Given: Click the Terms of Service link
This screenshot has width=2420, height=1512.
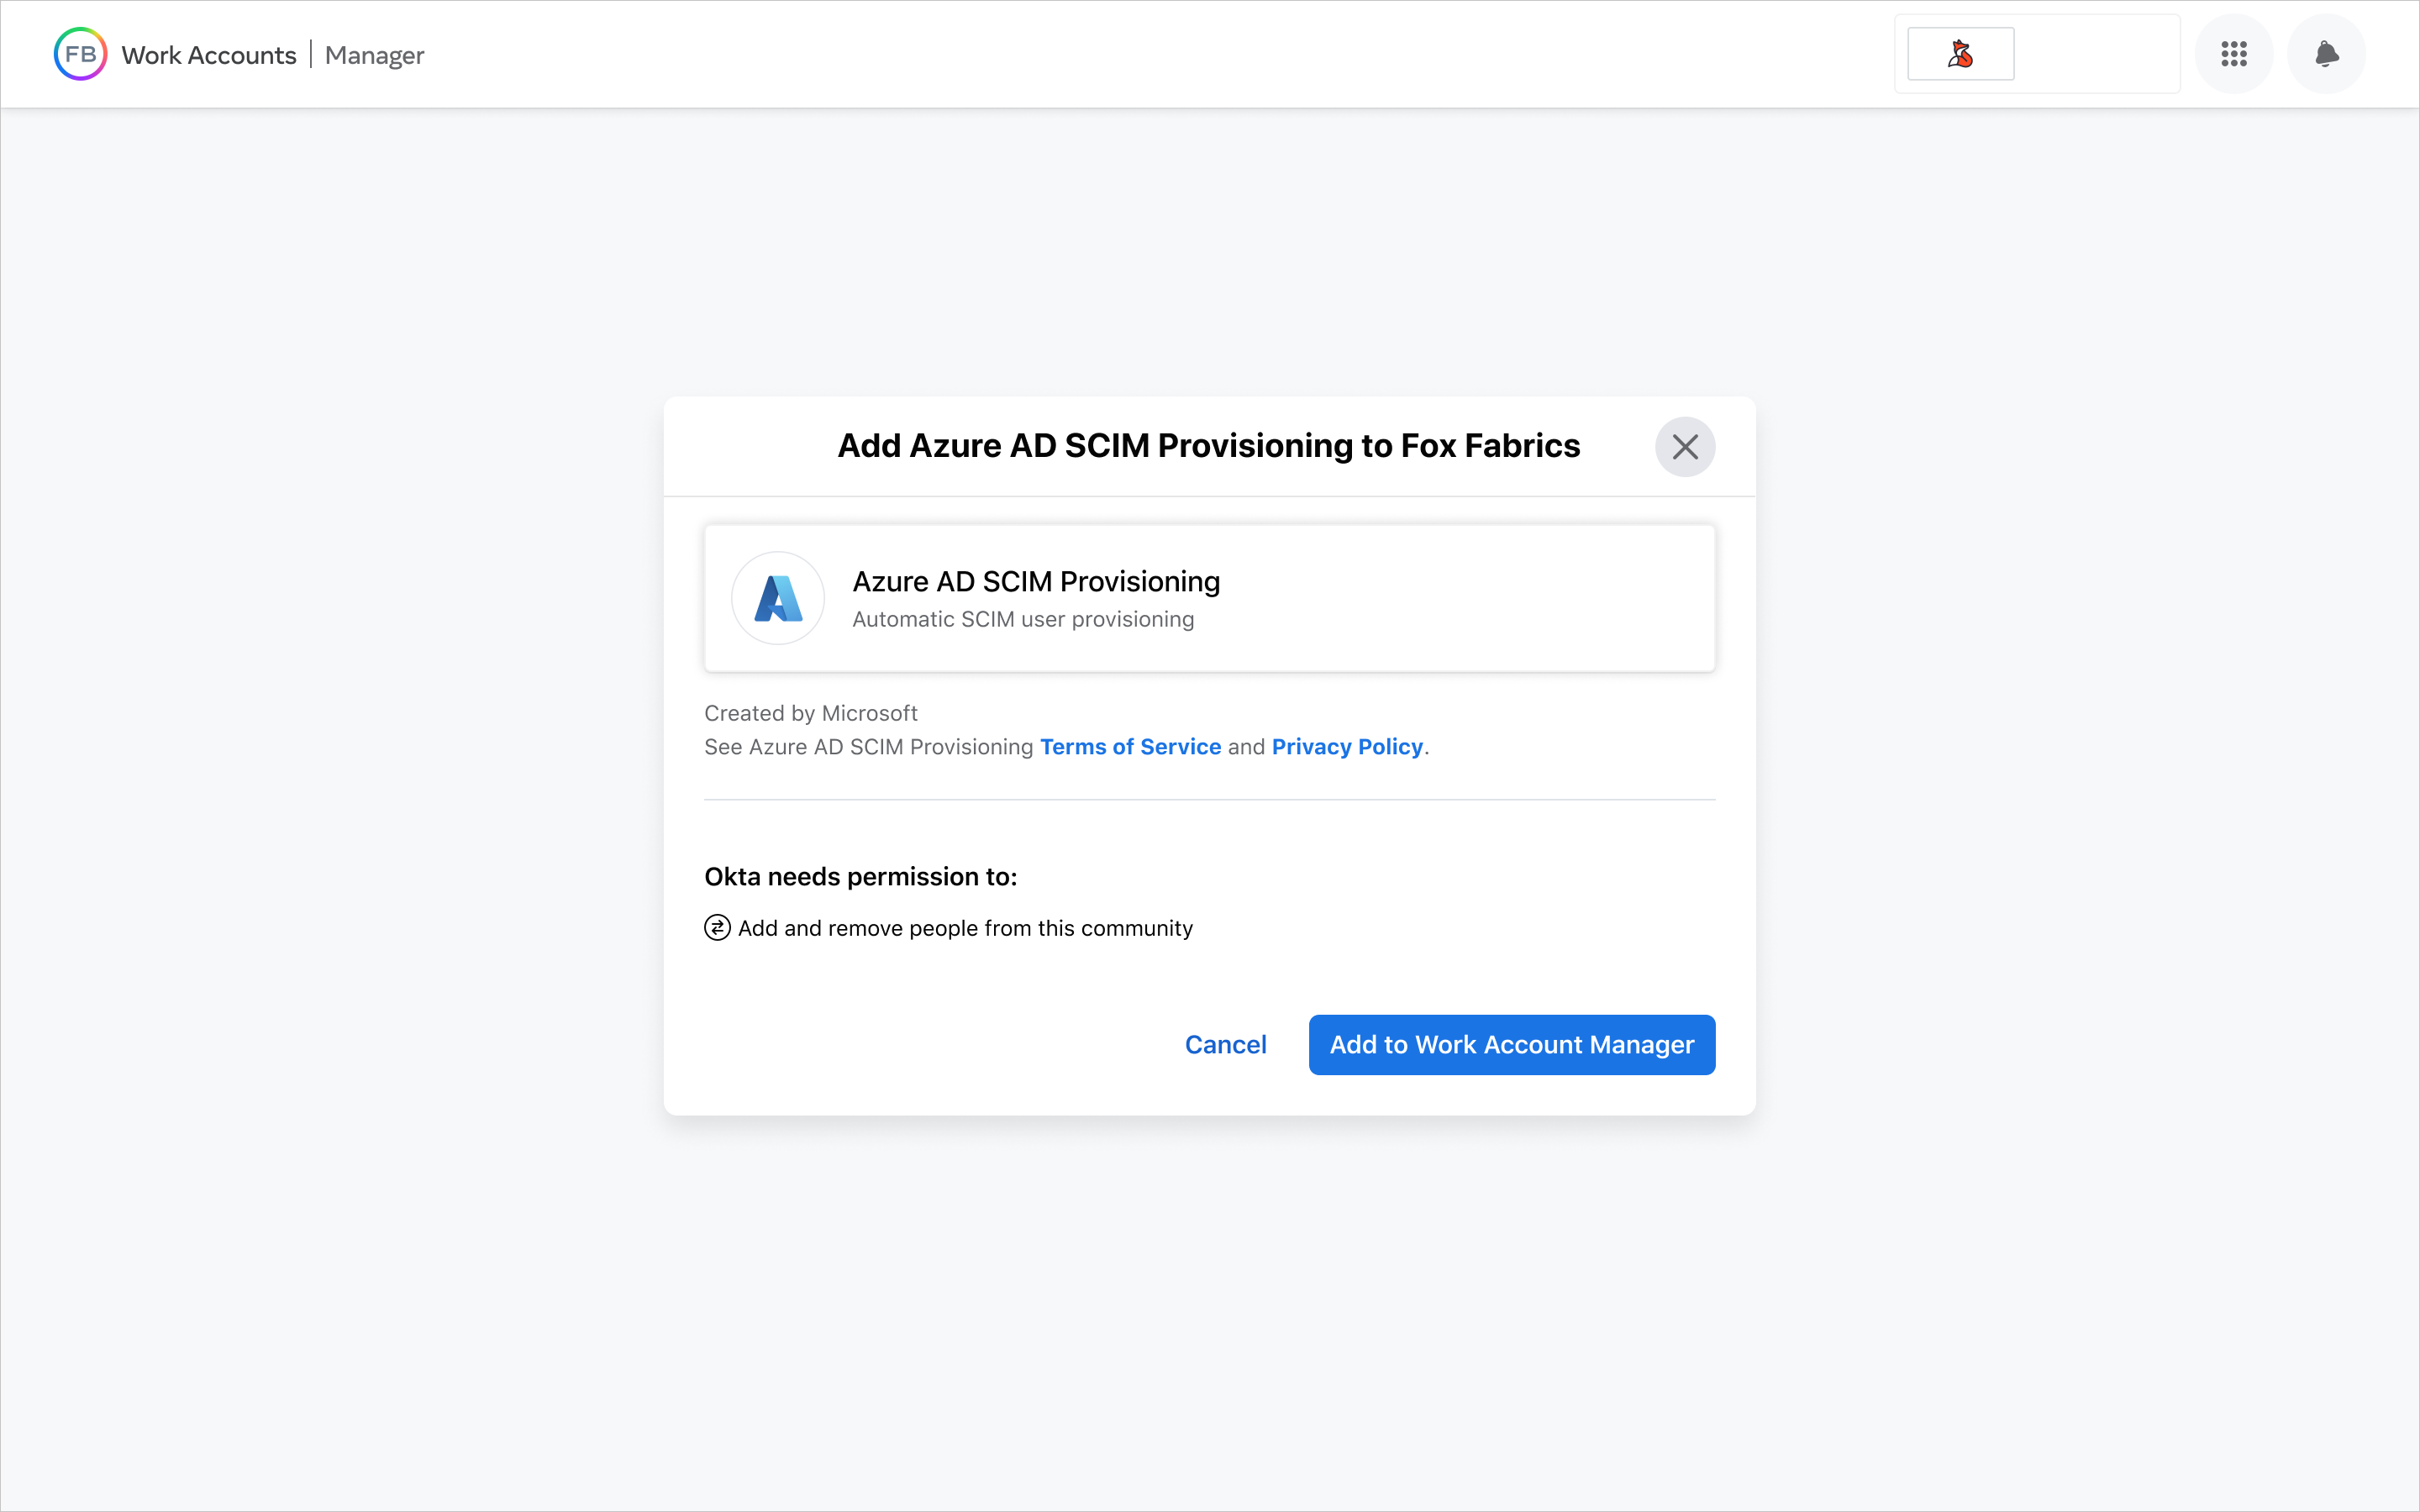Looking at the screenshot, I should click(x=1131, y=746).
